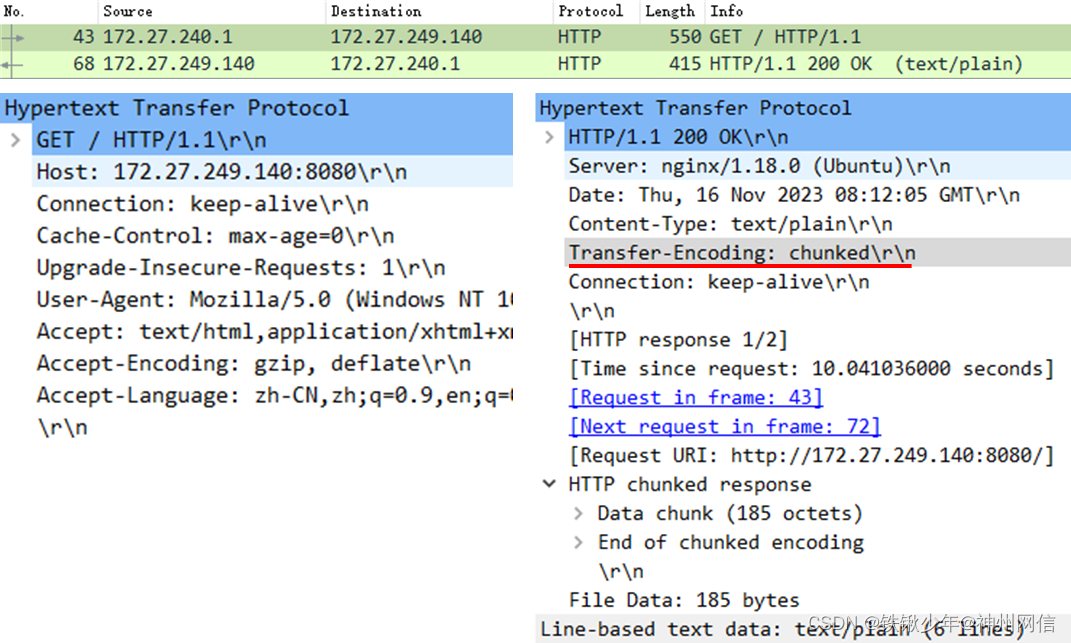Viewport: 1071px width, 643px height.
Task: Expand the HTTP/1.1 200 OK status line
Action: coord(549,137)
